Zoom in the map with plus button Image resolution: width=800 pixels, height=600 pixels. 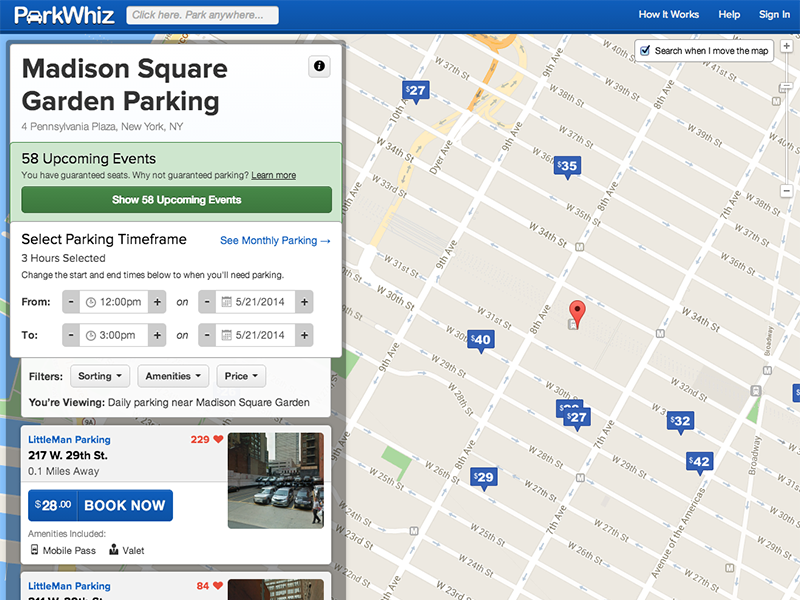[x=787, y=46]
